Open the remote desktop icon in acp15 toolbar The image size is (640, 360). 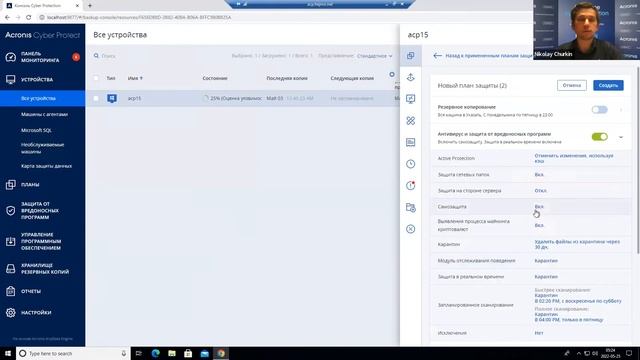point(411,99)
